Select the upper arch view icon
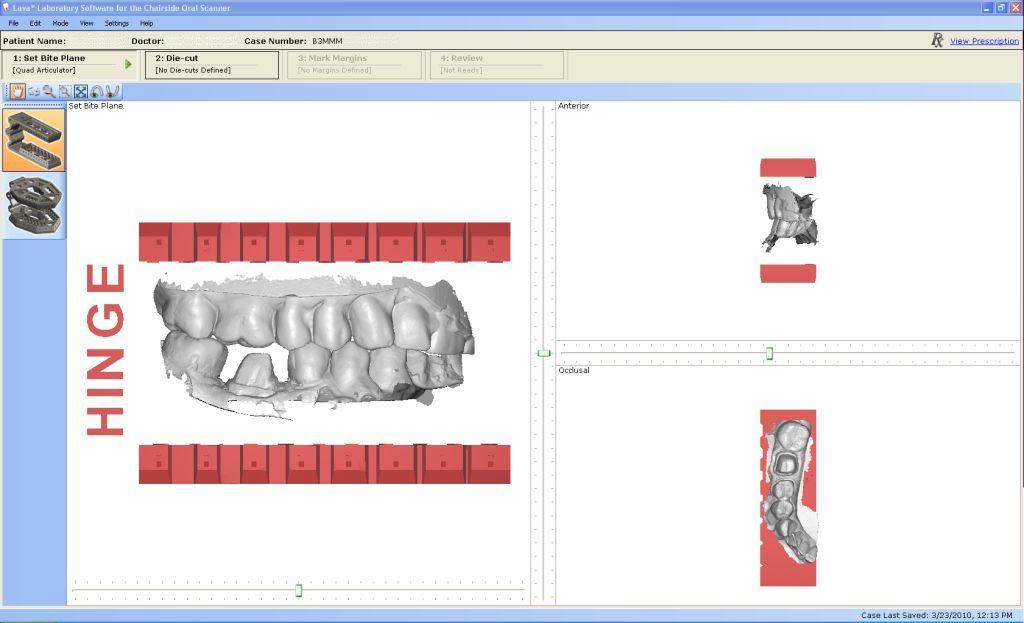The height and width of the screenshot is (623, 1024). point(96,91)
